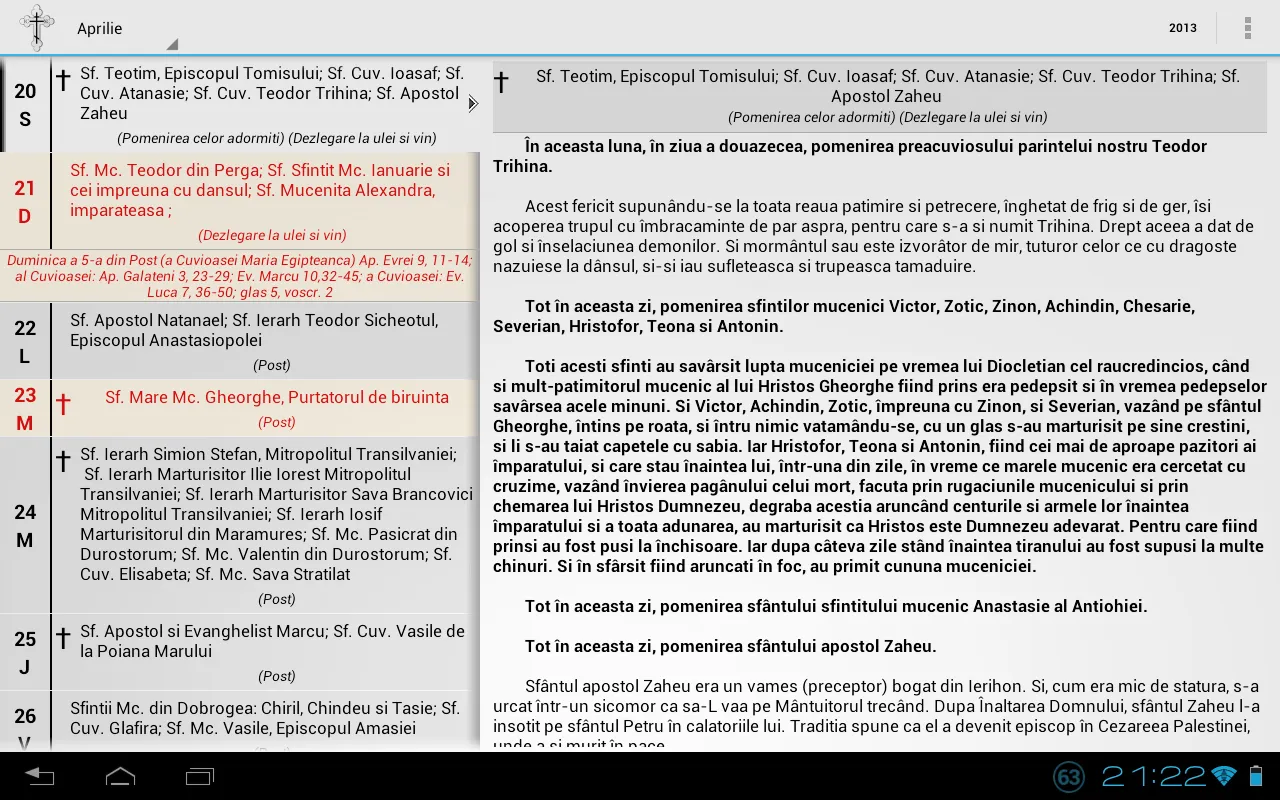Tap the line pomenirea sfântului apostol Zaheu
The image size is (1280, 800).
click(x=731, y=646)
